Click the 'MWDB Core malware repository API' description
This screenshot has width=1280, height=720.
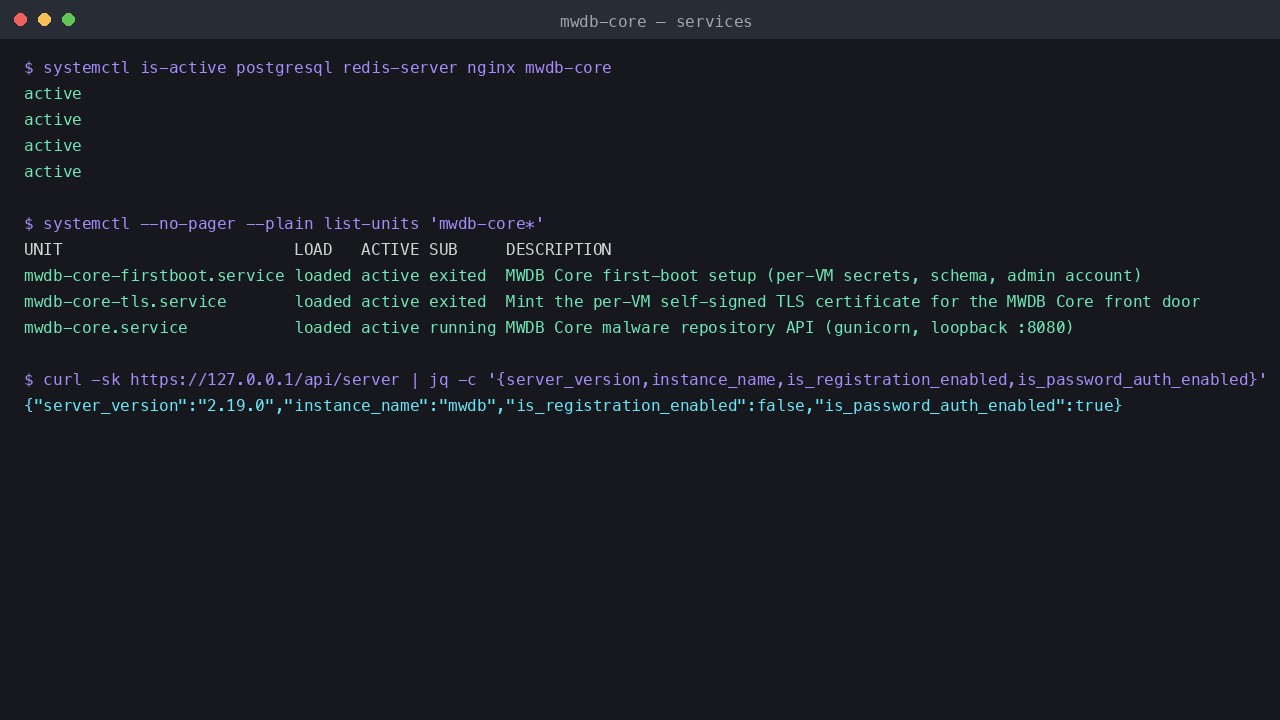click(790, 328)
